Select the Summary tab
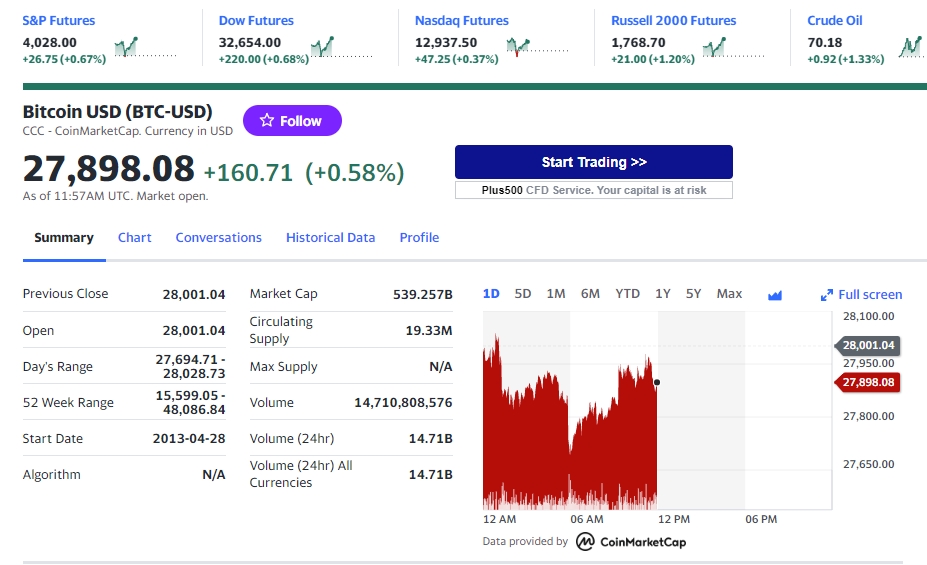The width and height of the screenshot is (927, 565). click(x=64, y=238)
